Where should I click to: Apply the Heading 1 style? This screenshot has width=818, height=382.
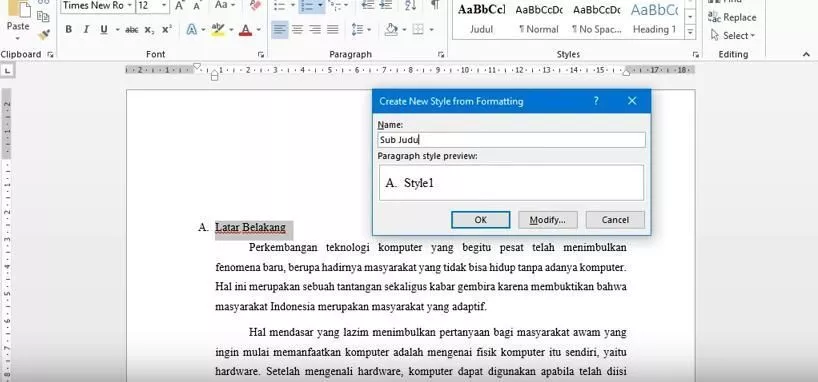654,18
